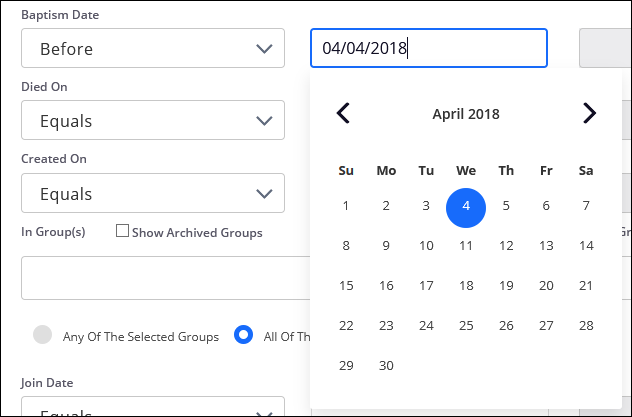Go to next month in calendar
Screen dimensions: 632x417
[589, 113]
